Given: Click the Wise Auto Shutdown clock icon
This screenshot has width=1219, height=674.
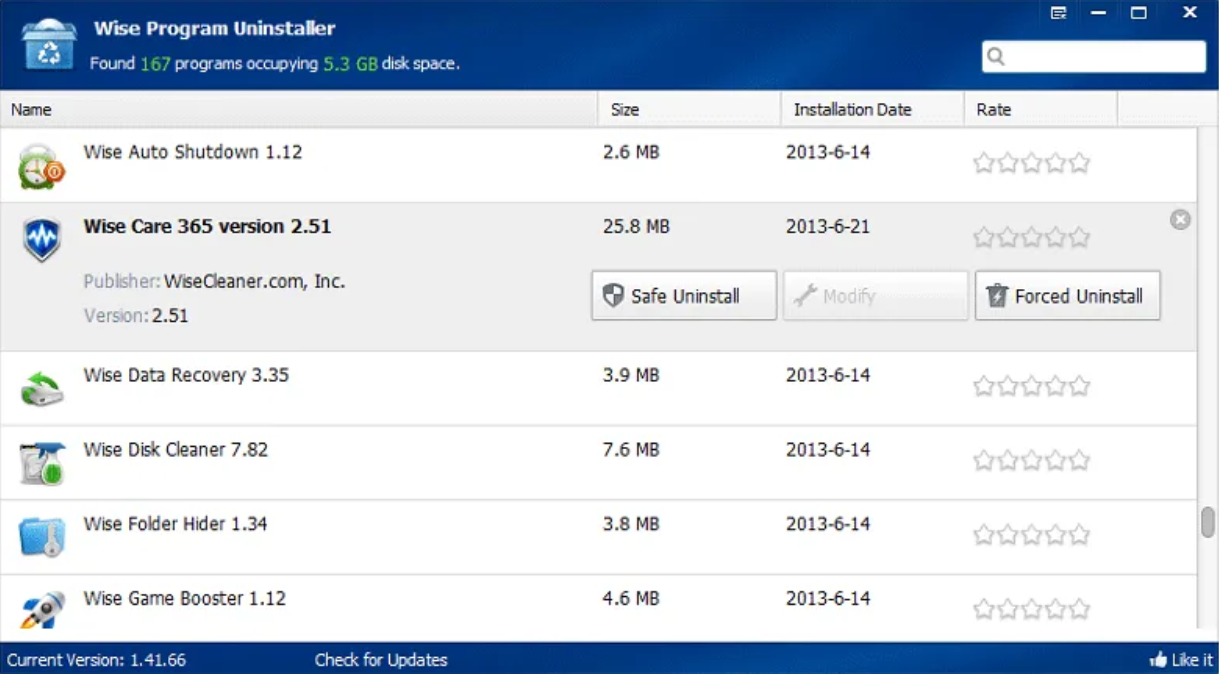Looking at the screenshot, I should pyautogui.click(x=41, y=166).
